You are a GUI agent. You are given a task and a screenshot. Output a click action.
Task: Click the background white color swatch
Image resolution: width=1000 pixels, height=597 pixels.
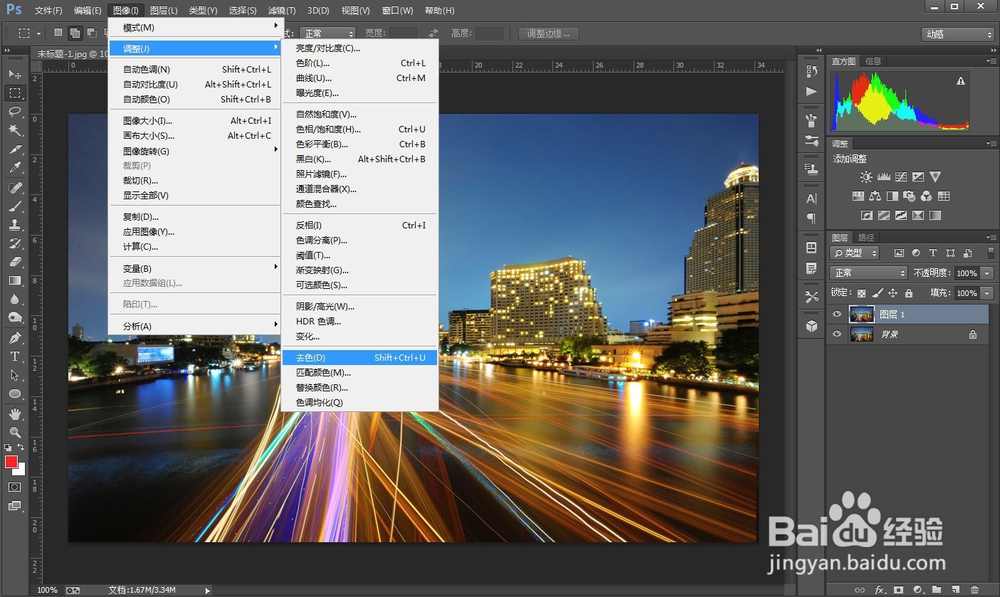(x=22, y=471)
